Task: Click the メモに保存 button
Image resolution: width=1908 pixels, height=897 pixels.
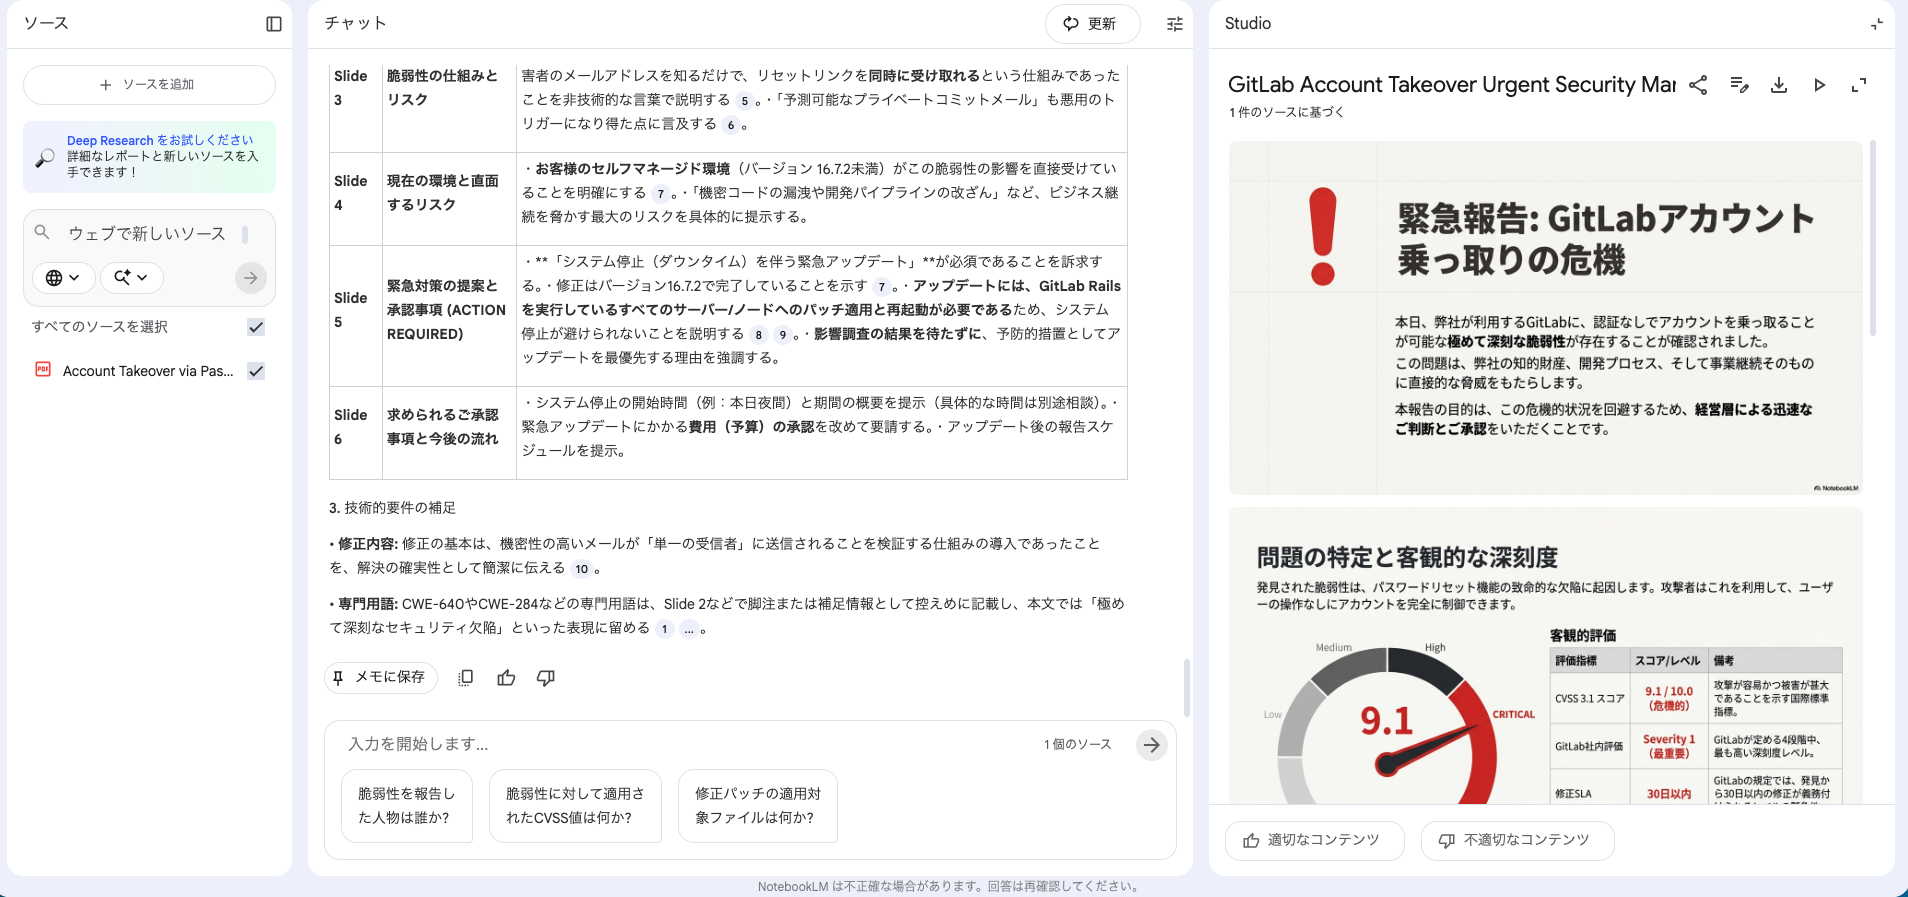Action: [x=381, y=677]
